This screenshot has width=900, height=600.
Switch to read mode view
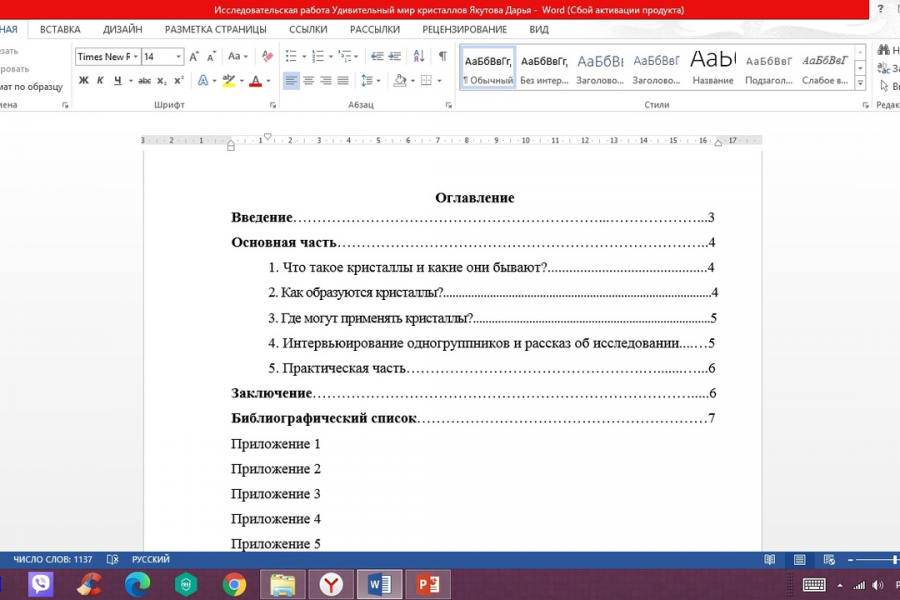click(770, 559)
